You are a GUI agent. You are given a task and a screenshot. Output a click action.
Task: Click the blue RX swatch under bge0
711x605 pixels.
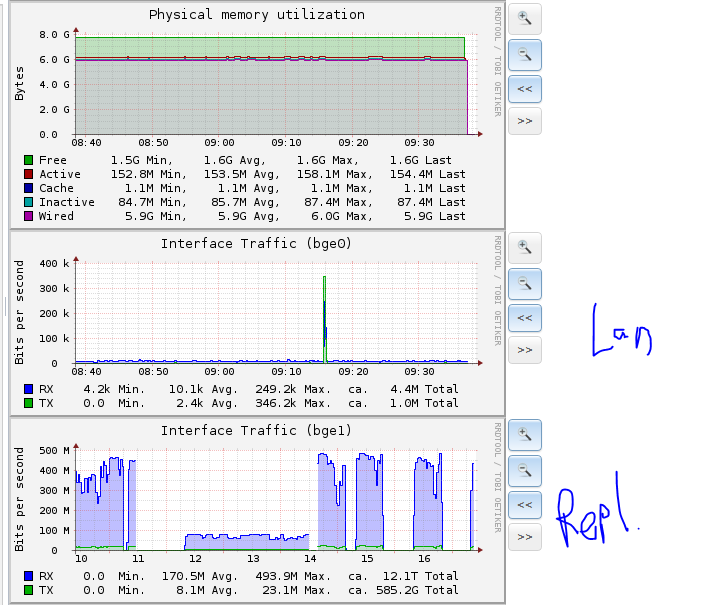(x=29, y=389)
